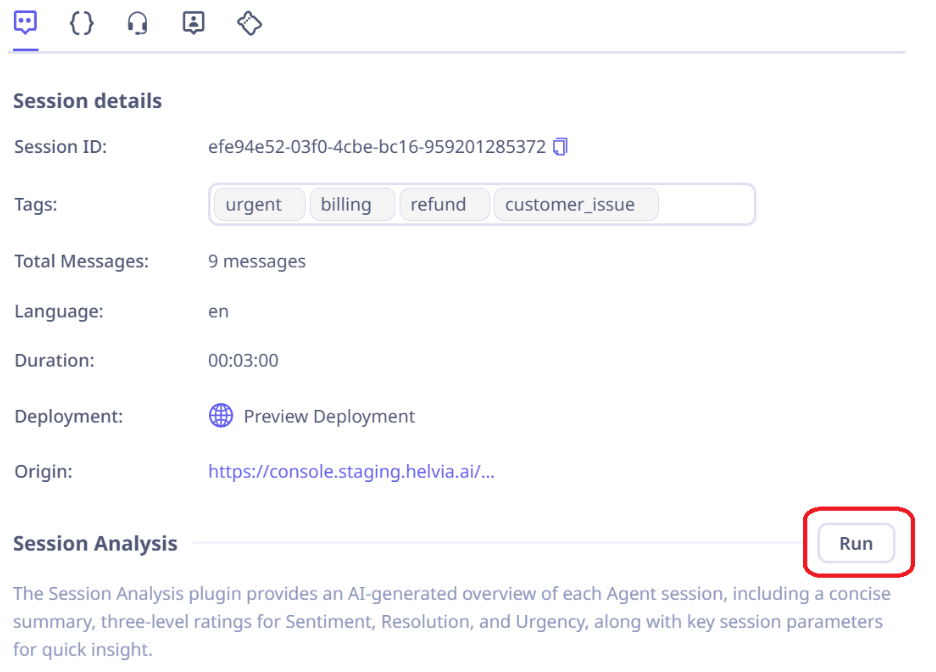Click the globe icon beside Preview Deployment
Screen dimensions: 936x672
[221, 416]
